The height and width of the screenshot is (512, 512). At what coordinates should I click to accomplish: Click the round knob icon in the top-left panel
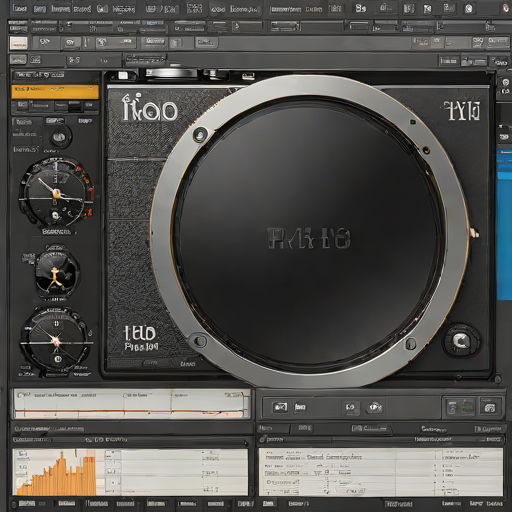click(60, 137)
